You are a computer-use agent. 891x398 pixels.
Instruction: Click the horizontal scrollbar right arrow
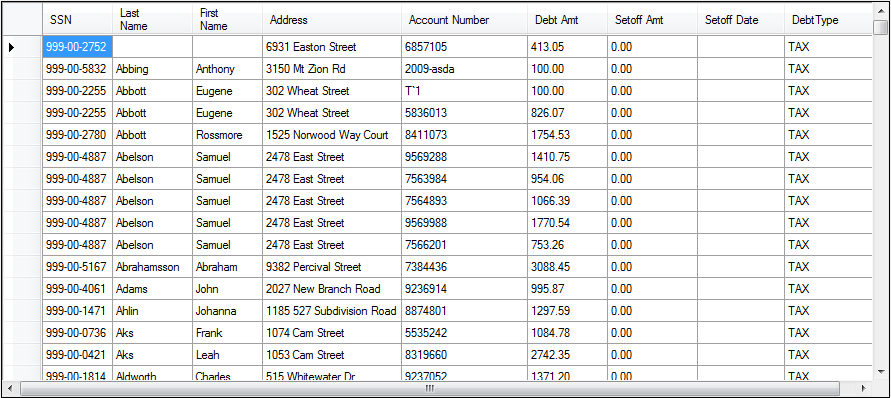(x=865, y=388)
